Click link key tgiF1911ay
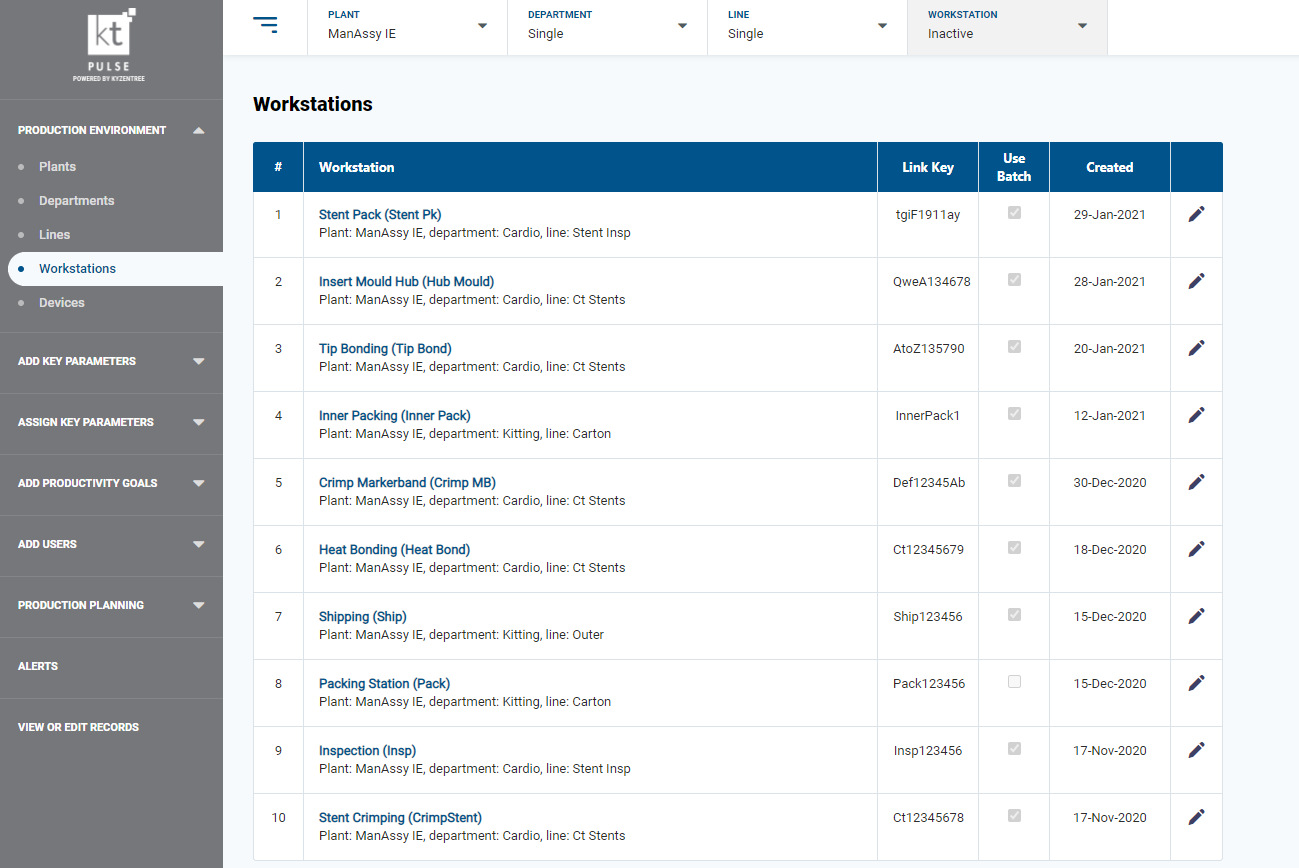 coord(928,215)
